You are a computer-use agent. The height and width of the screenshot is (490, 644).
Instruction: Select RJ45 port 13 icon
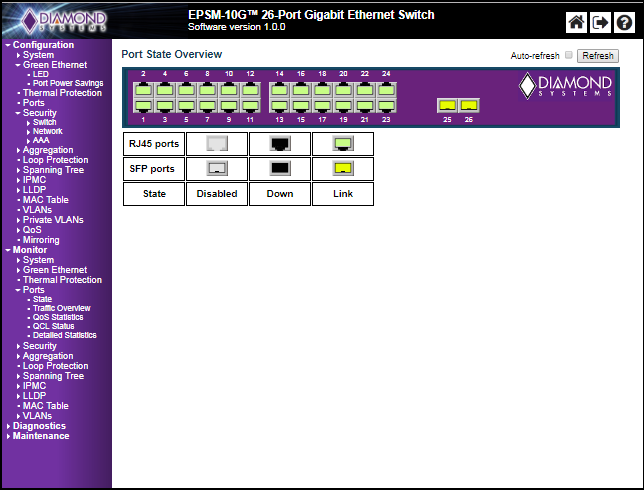tap(279, 105)
